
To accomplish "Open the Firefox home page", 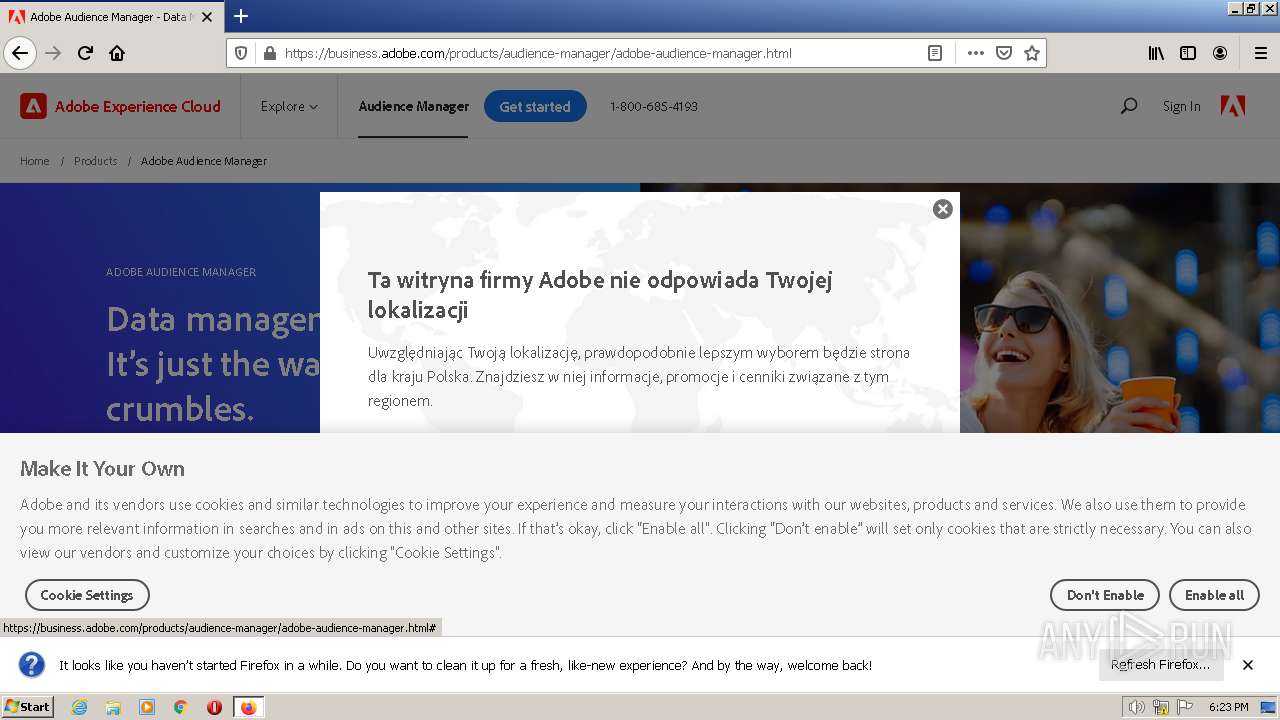I will (x=117, y=53).
